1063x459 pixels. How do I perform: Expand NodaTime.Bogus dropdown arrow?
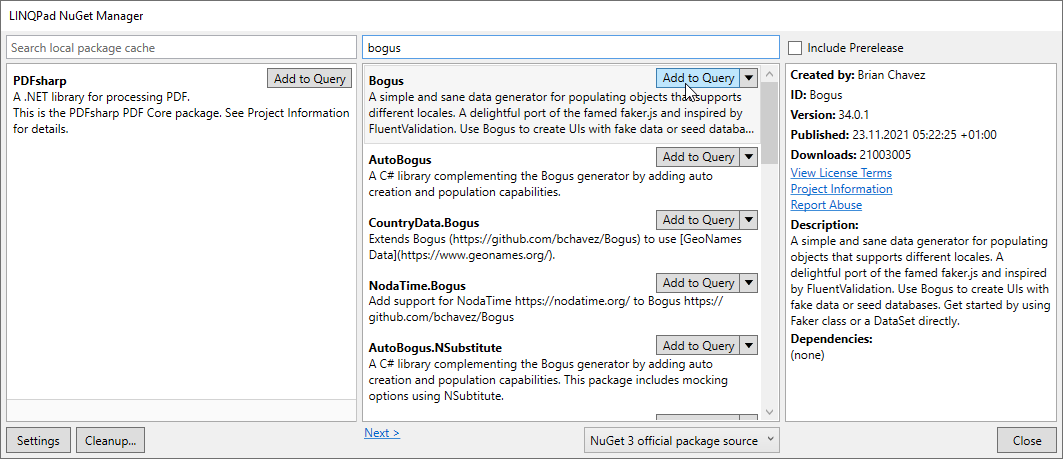click(x=749, y=283)
